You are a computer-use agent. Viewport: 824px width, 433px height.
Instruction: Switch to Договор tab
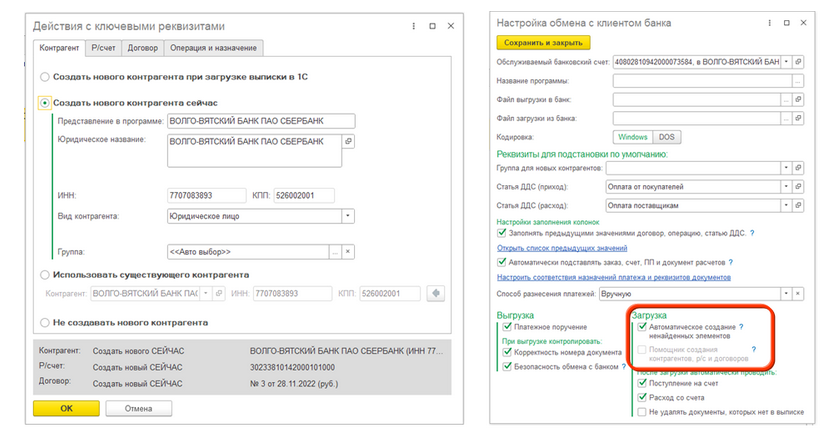point(142,48)
